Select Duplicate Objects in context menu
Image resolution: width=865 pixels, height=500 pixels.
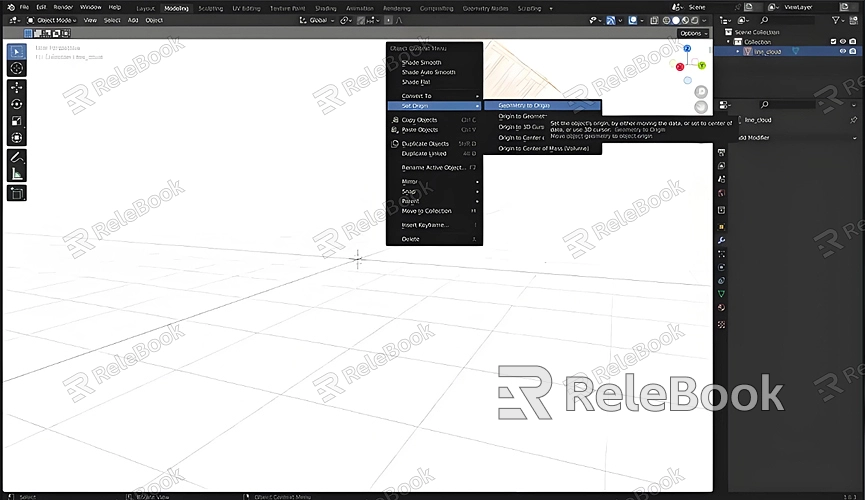(x=435, y=143)
